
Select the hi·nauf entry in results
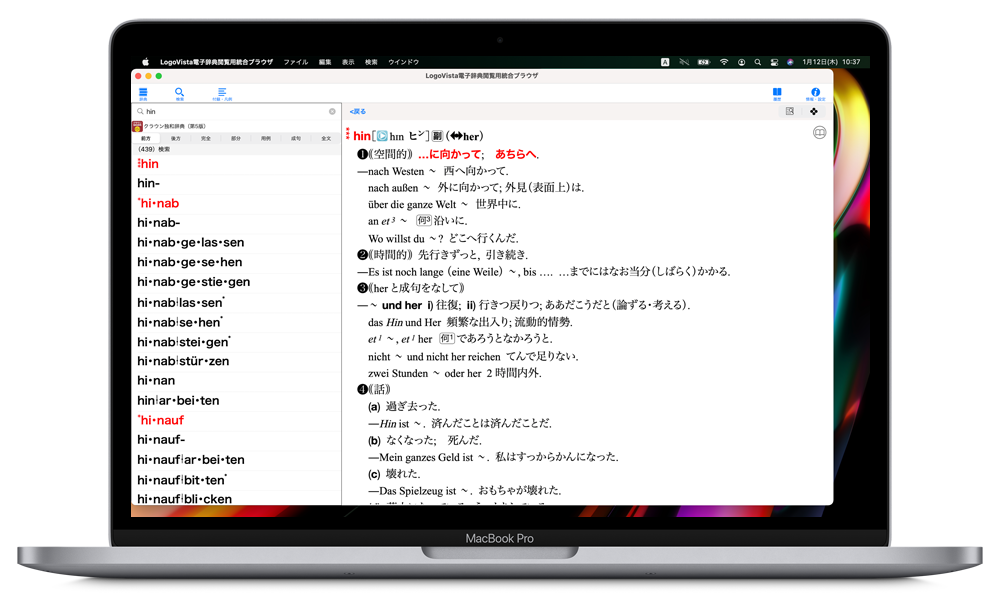coord(162,420)
